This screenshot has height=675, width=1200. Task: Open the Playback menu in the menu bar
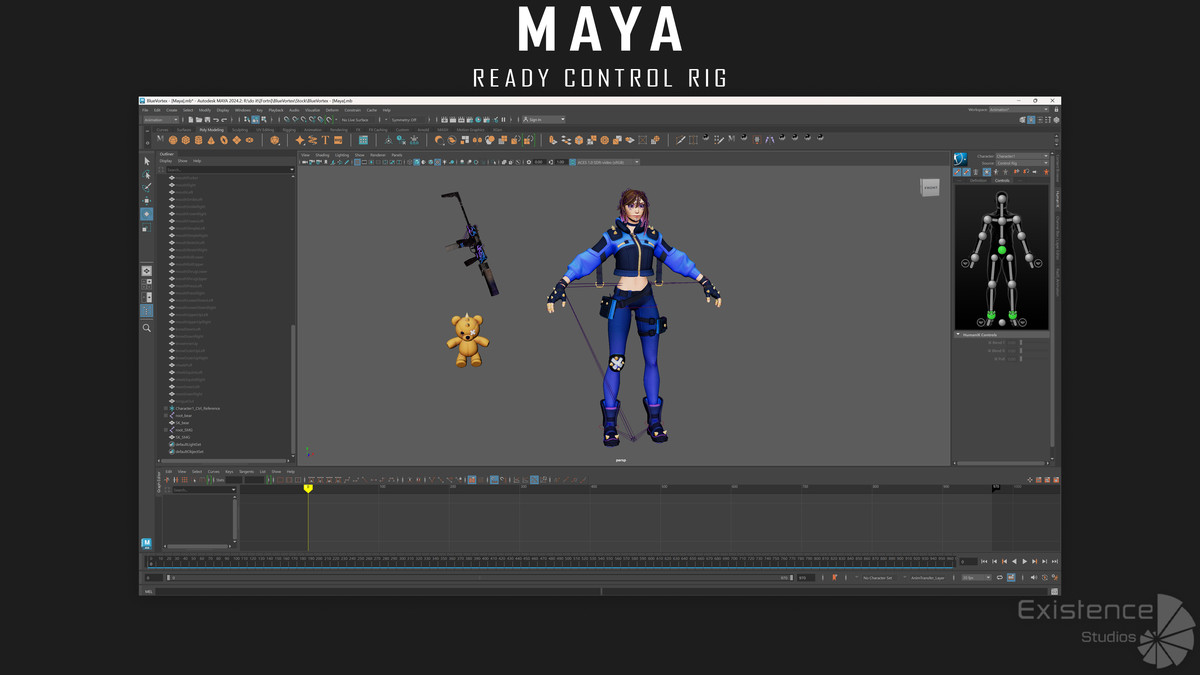pos(275,111)
